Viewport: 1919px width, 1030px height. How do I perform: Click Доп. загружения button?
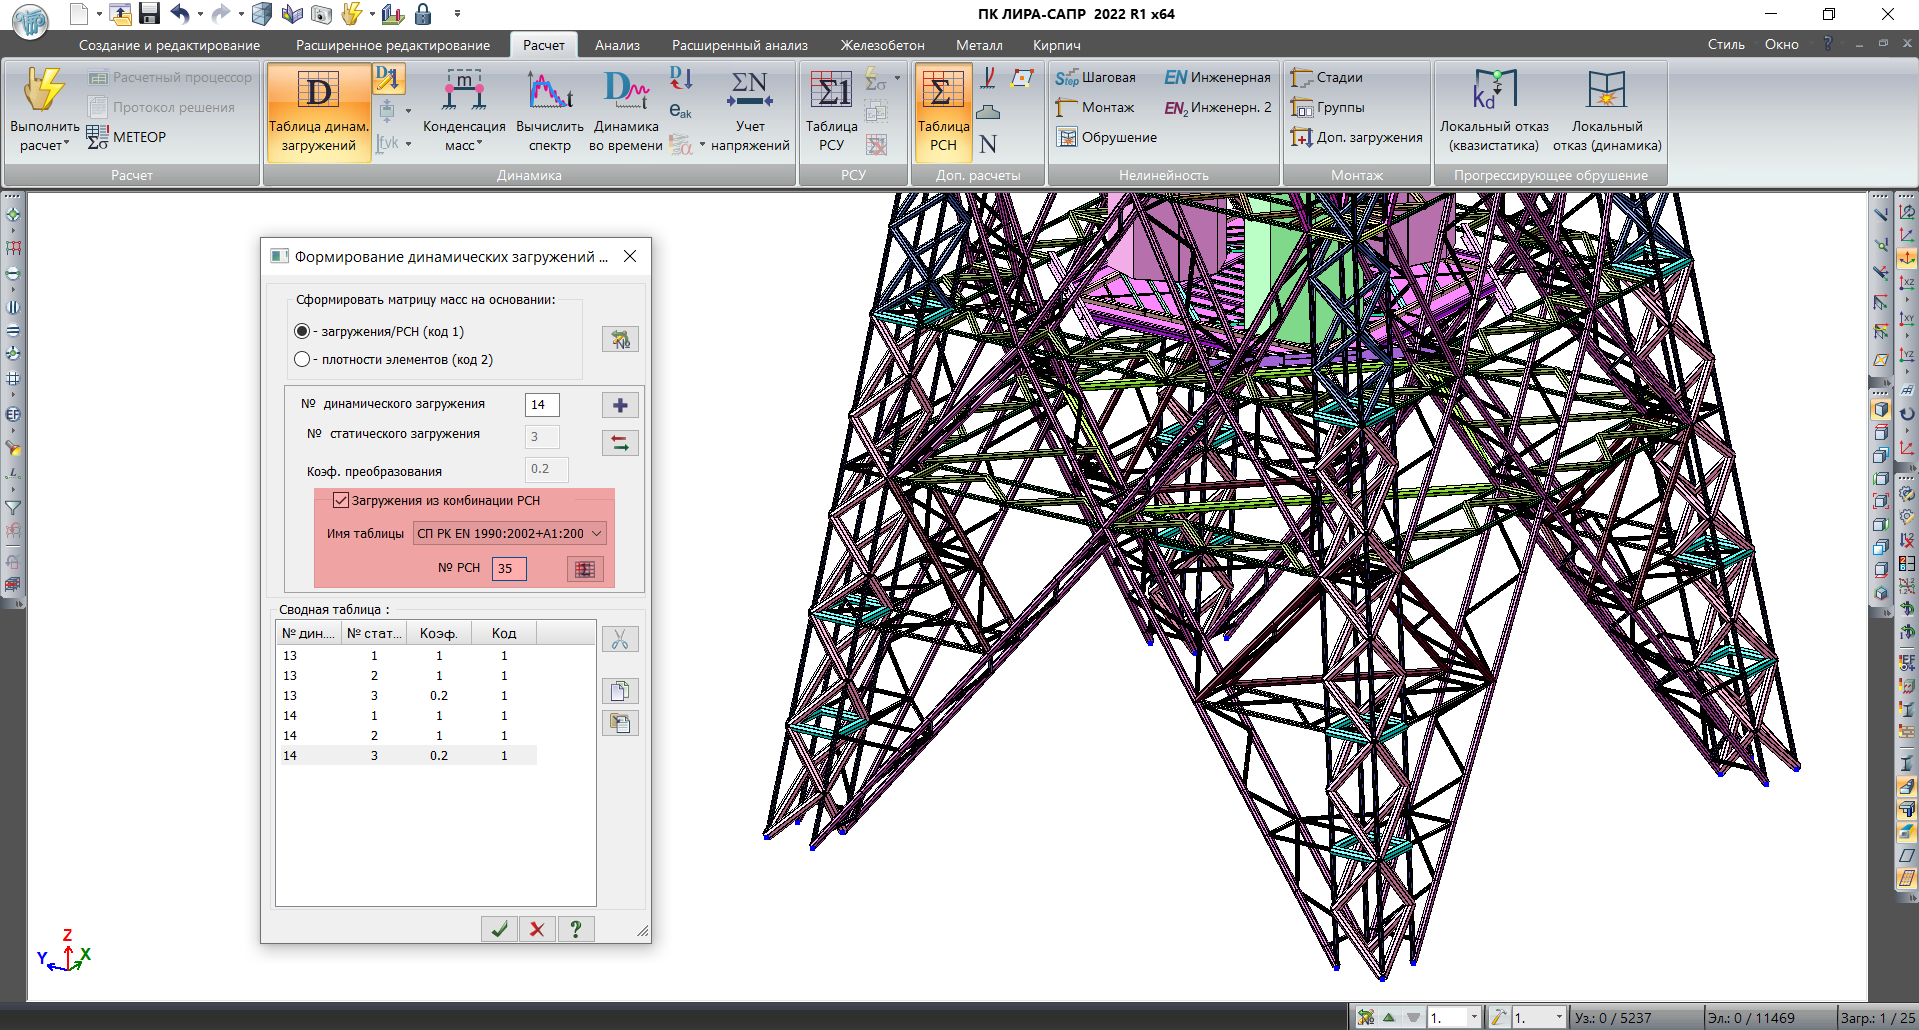[x=1357, y=137]
